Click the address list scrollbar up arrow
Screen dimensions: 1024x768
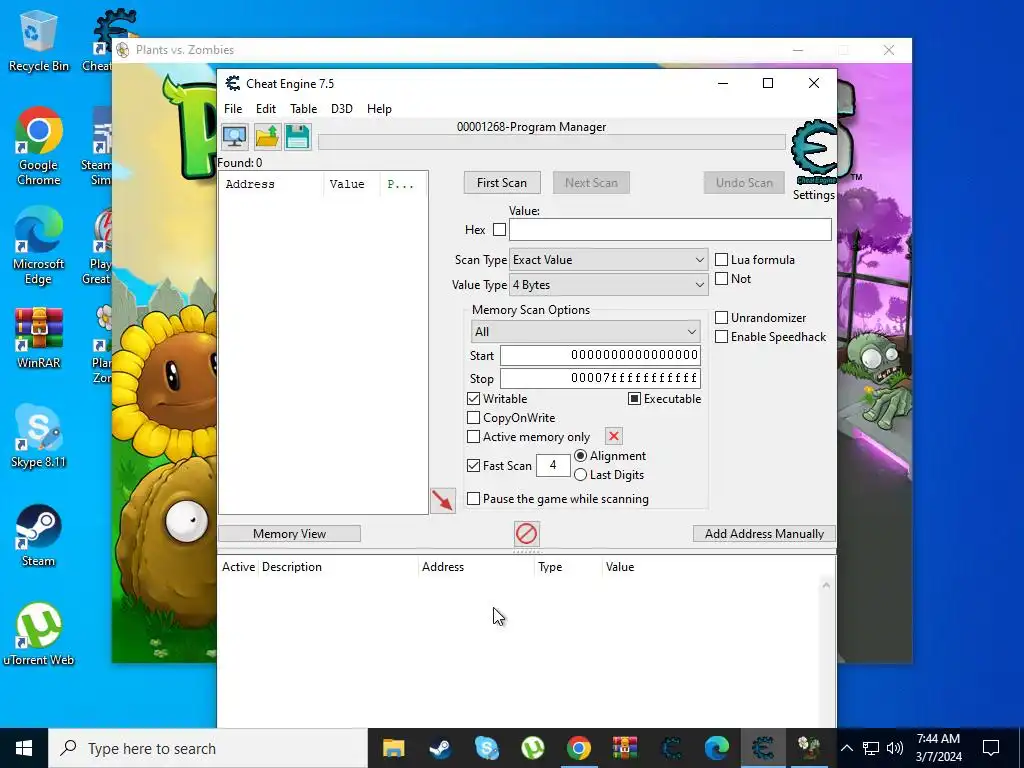click(x=826, y=585)
